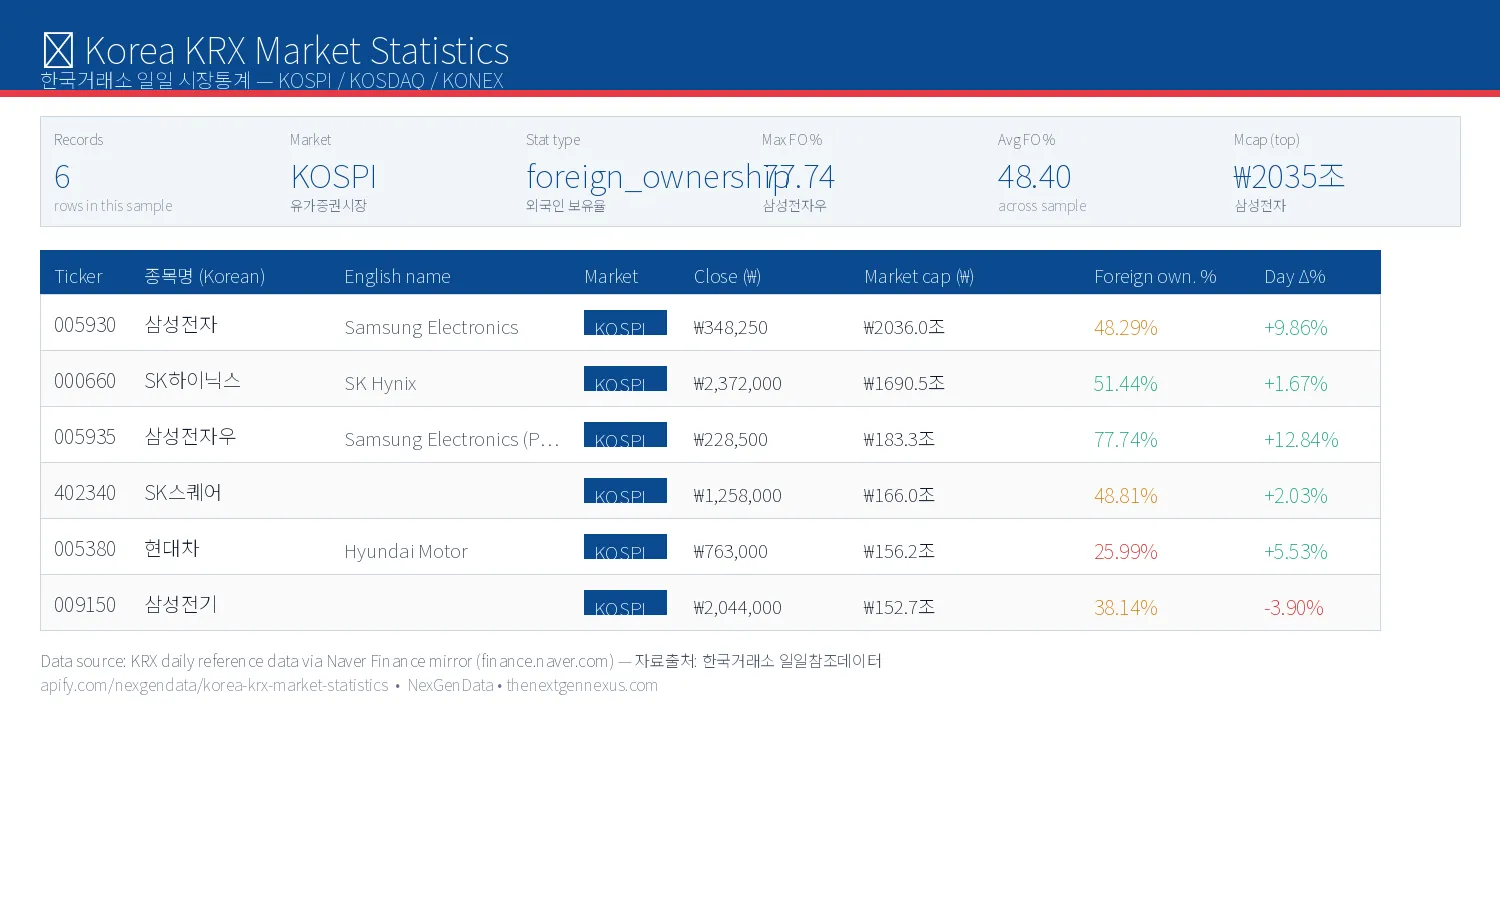This screenshot has width=1500, height=920.
Task: Click the day change +9.86%
Action: click(x=1296, y=328)
